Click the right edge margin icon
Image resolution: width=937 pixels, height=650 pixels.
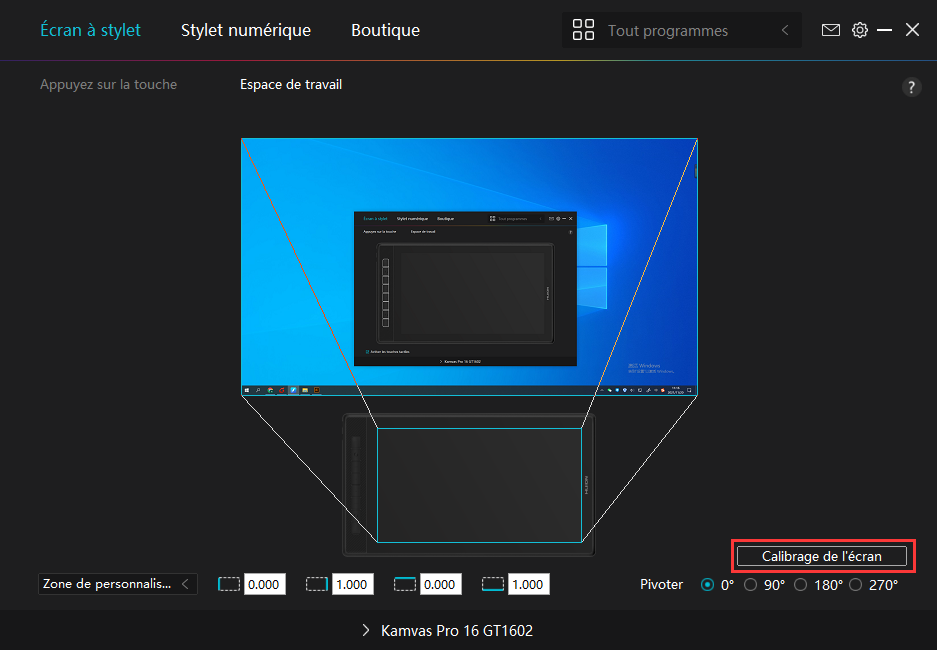coord(317,584)
